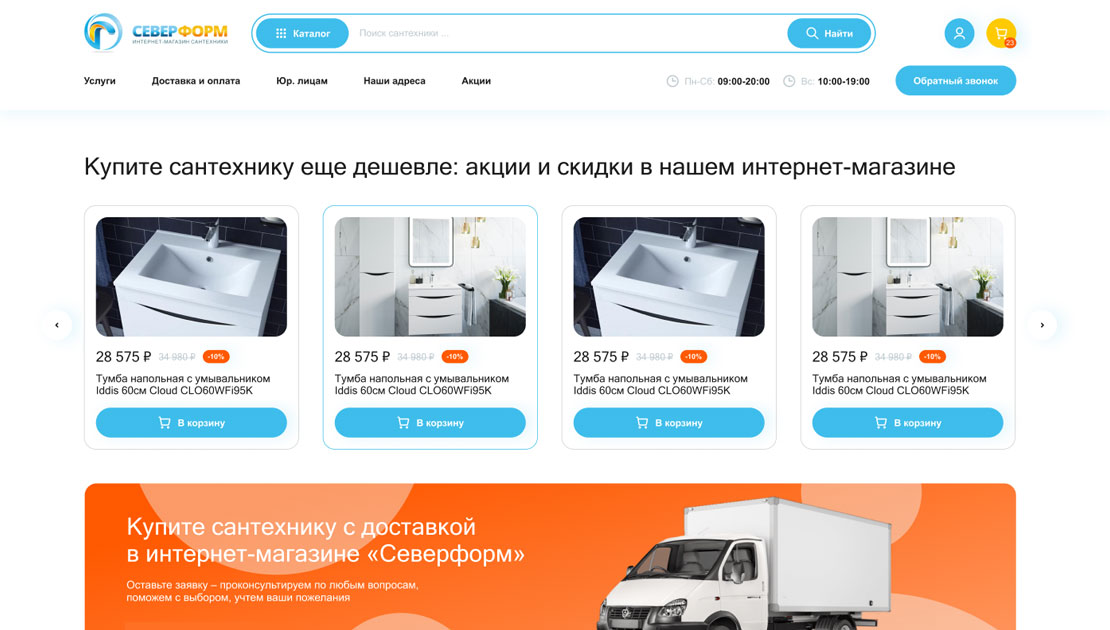1110x630 pixels.
Task: Click the Северформ logo
Action: (156, 33)
